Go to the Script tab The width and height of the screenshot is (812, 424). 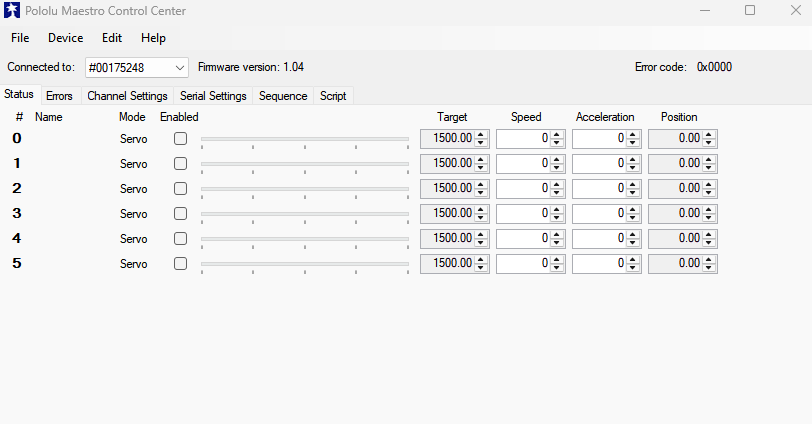tap(333, 96)
